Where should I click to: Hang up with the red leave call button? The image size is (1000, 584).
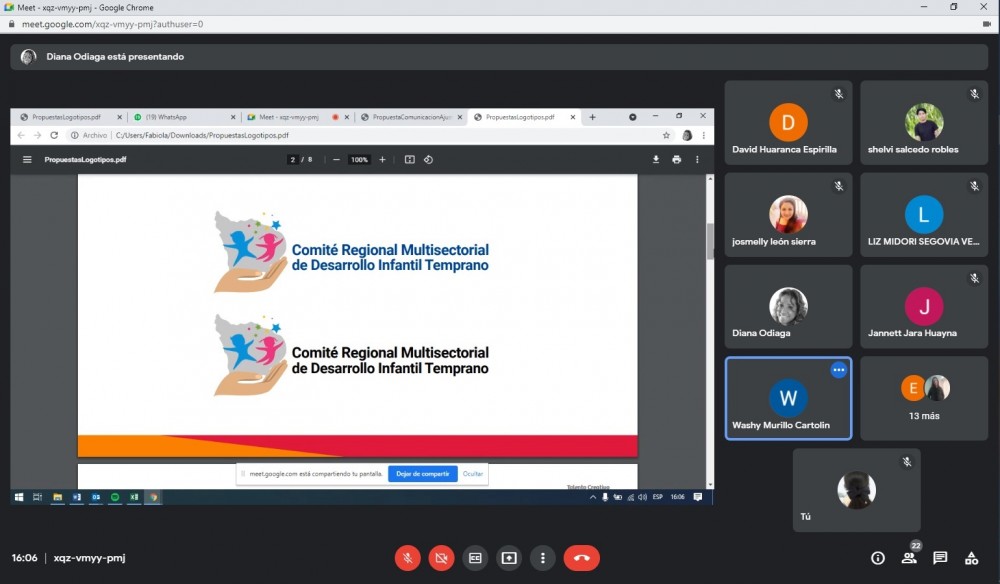581,558
